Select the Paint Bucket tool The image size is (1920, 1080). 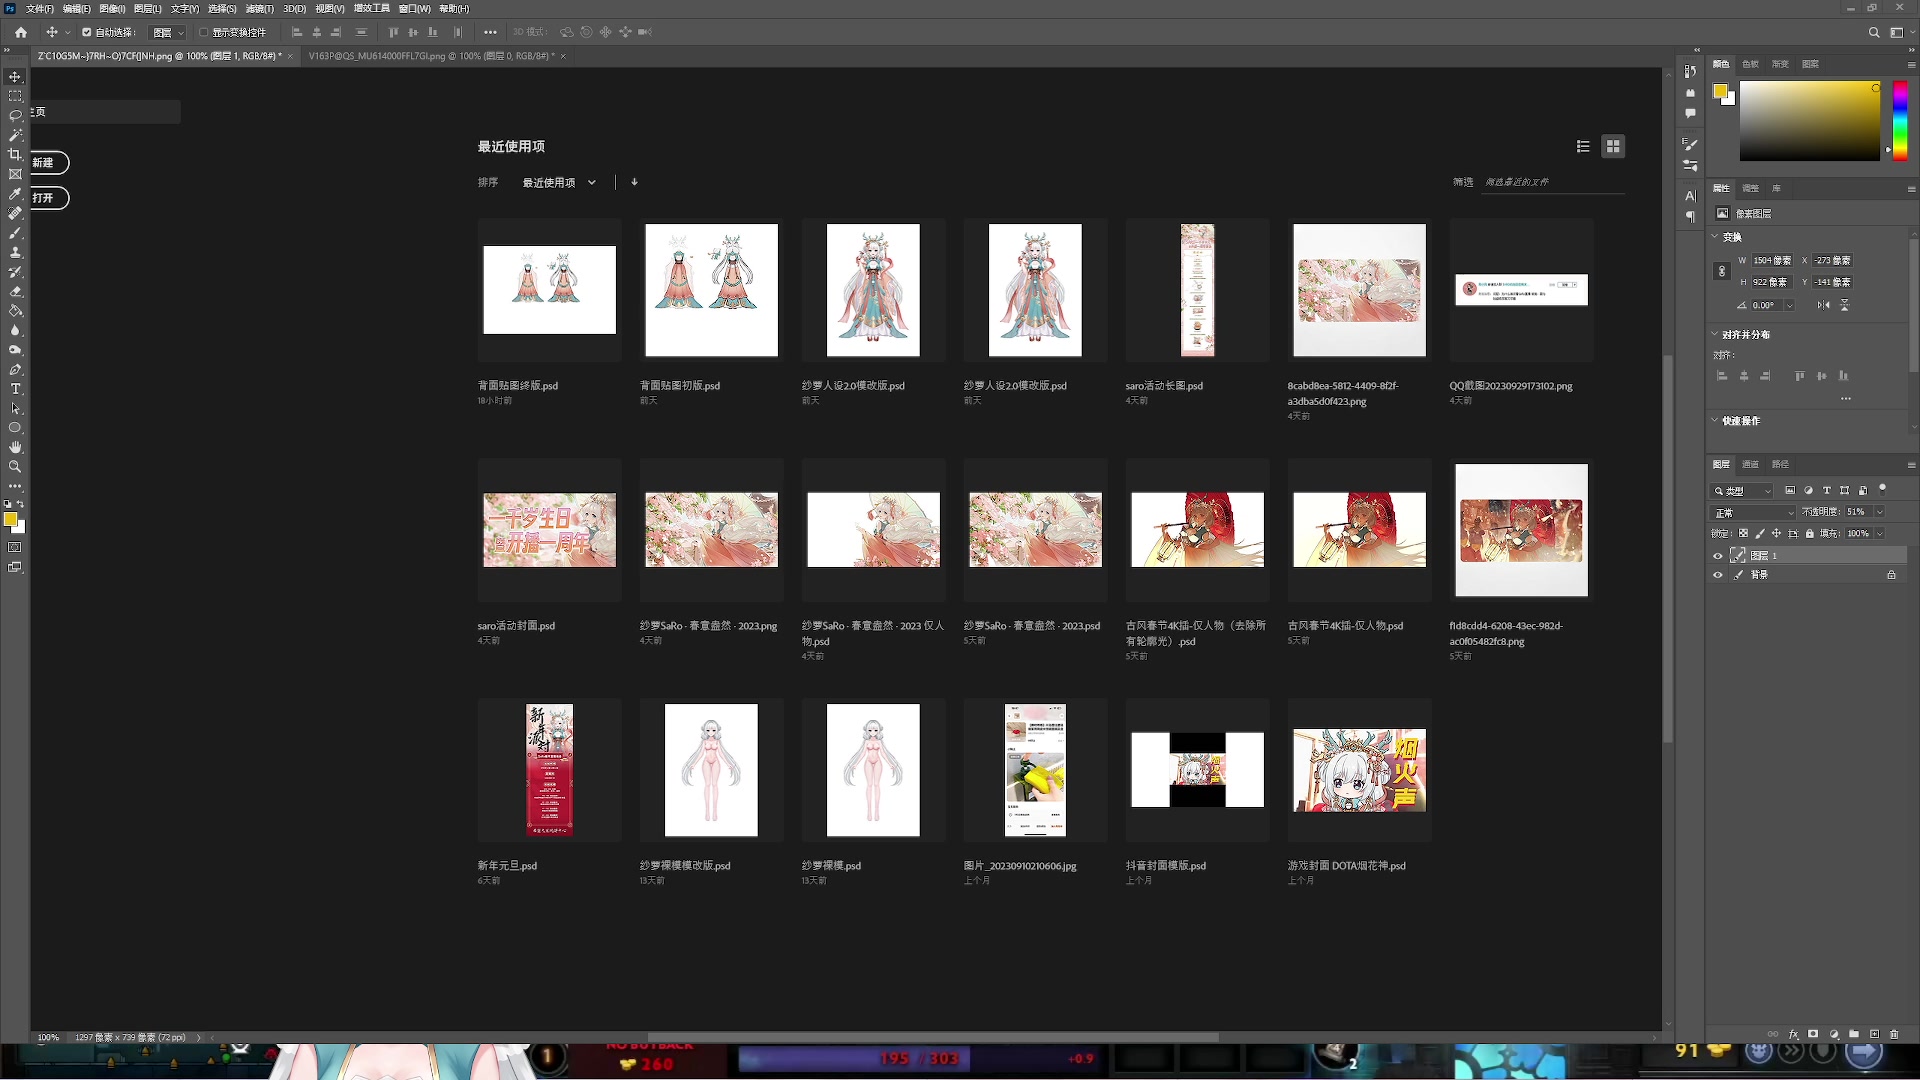click(15, 311)
